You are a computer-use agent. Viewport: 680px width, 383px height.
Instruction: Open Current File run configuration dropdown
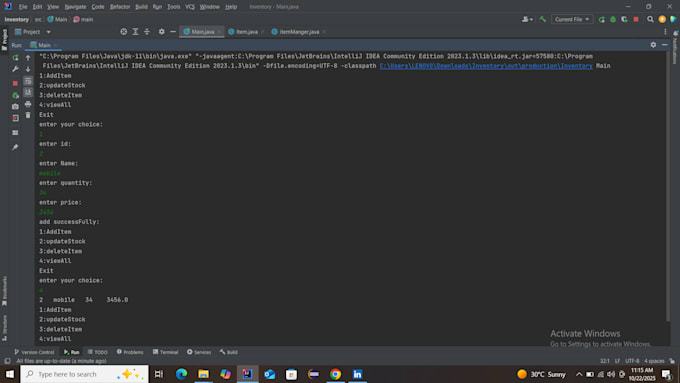pyautogui.click(x=572, y=20)
